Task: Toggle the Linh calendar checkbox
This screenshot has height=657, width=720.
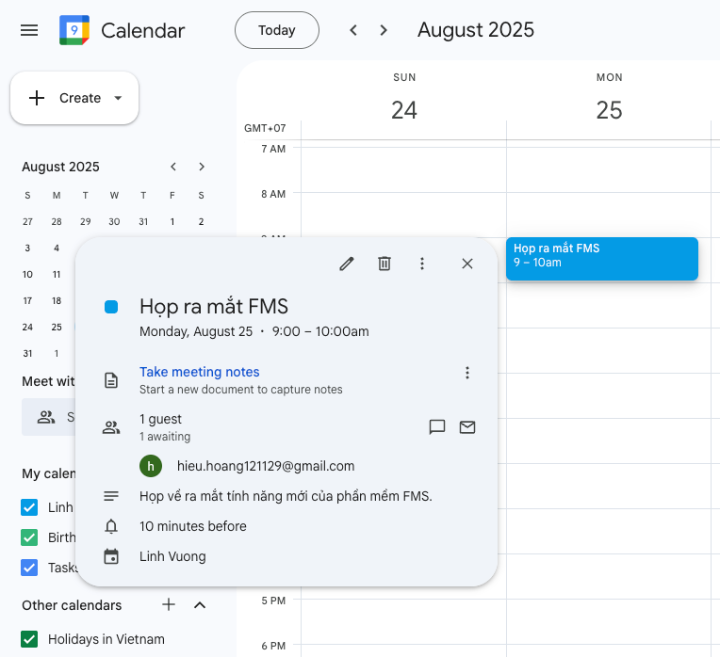Action: tap(29, 507)
